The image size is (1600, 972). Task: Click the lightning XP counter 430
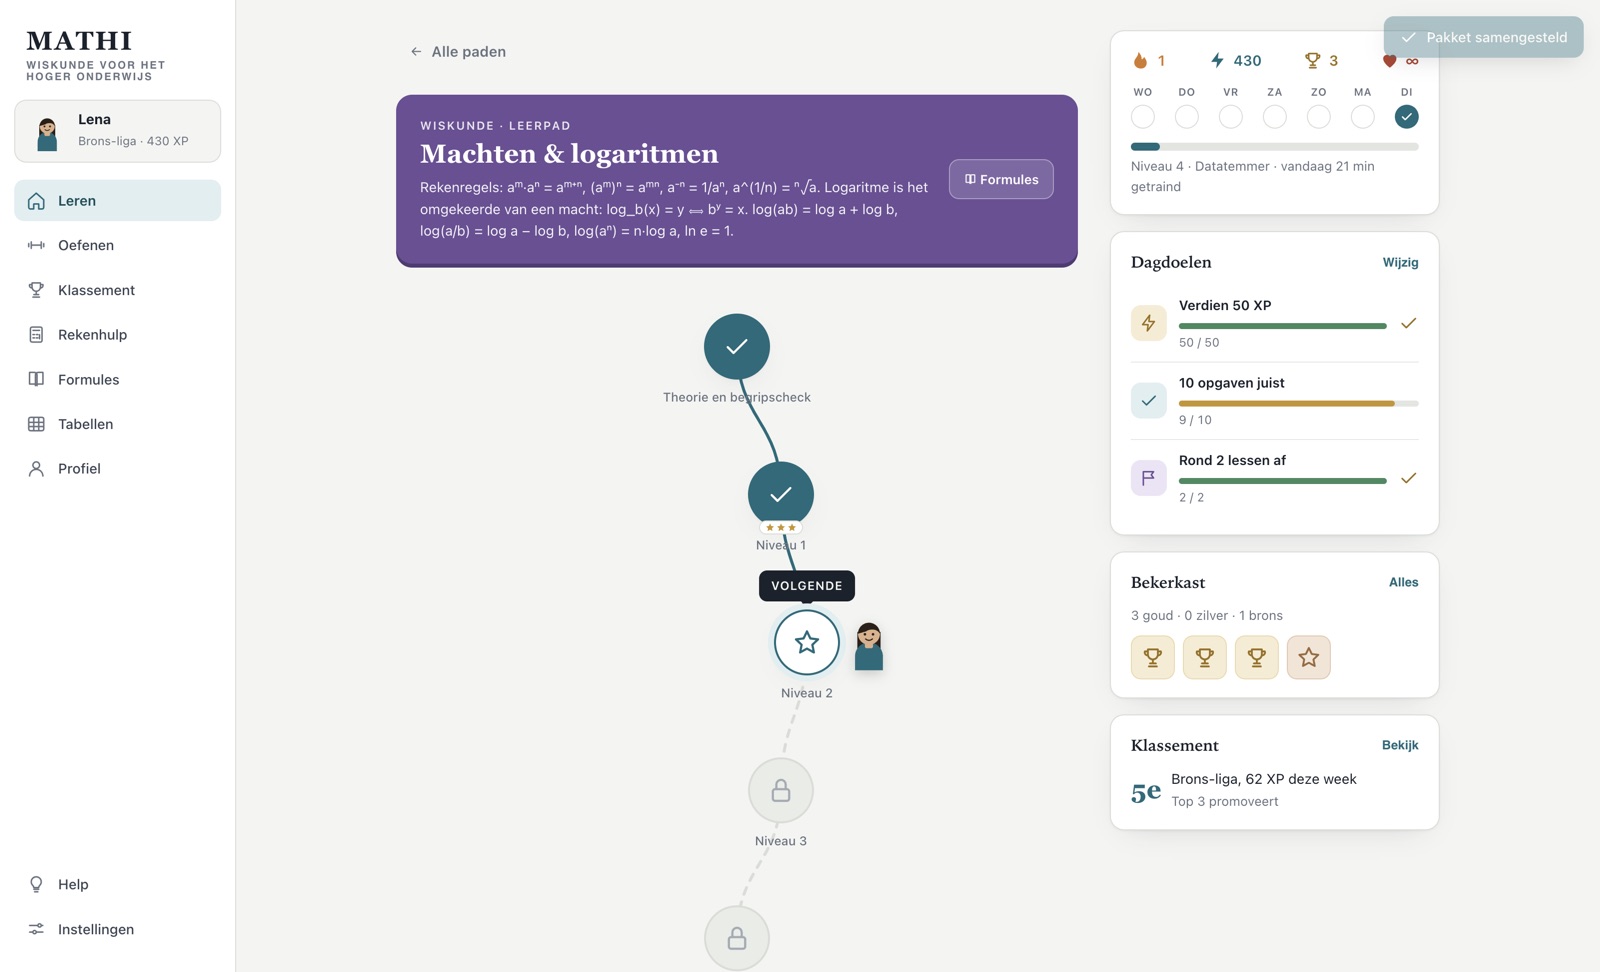pyautogui.click(x=1235, y=60)
